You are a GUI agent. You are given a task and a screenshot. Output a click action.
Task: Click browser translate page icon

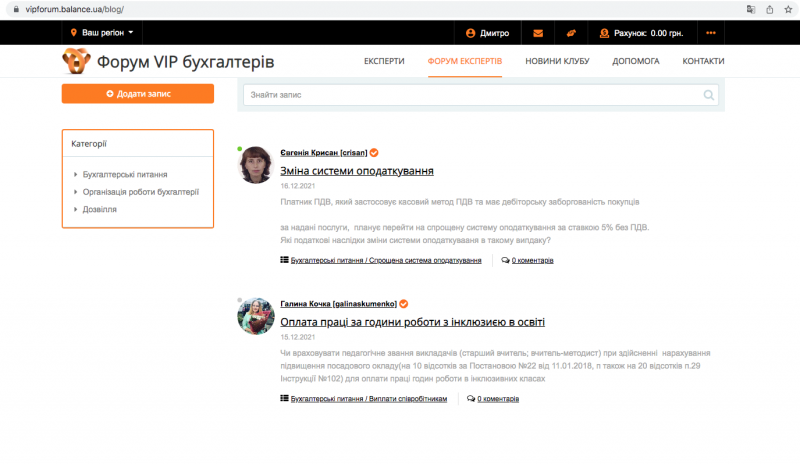(751, 9)
